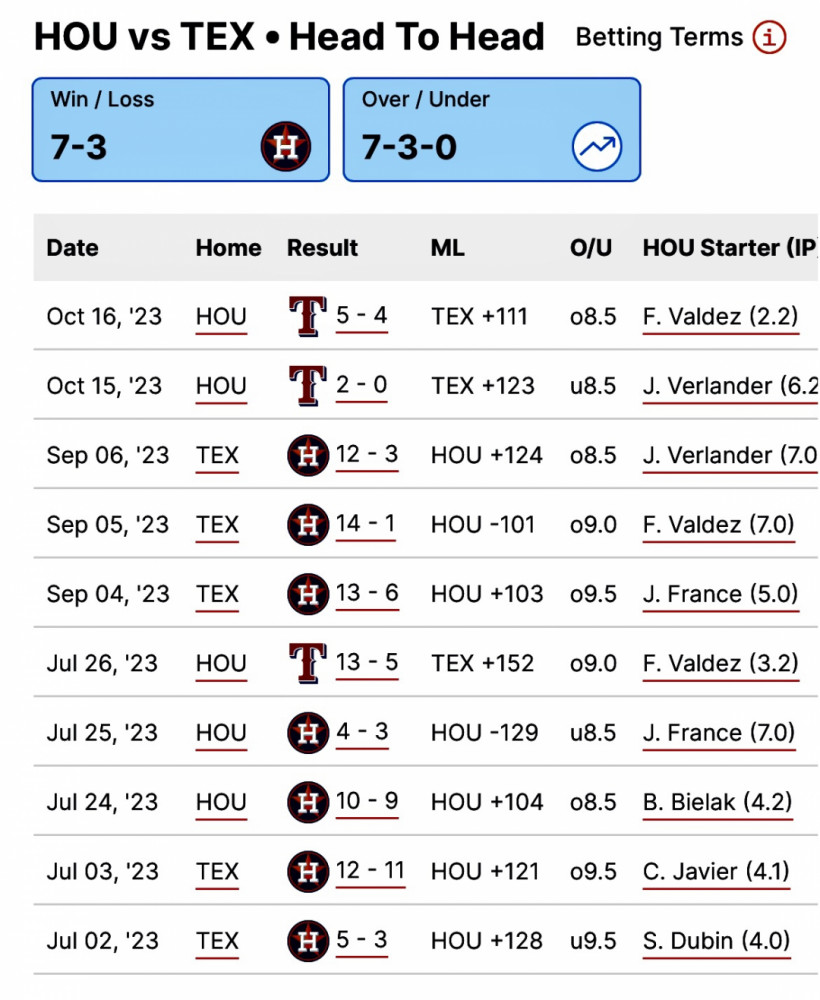
Task: Open the TEX home link for Sep 05
Action: pos(217,525)
